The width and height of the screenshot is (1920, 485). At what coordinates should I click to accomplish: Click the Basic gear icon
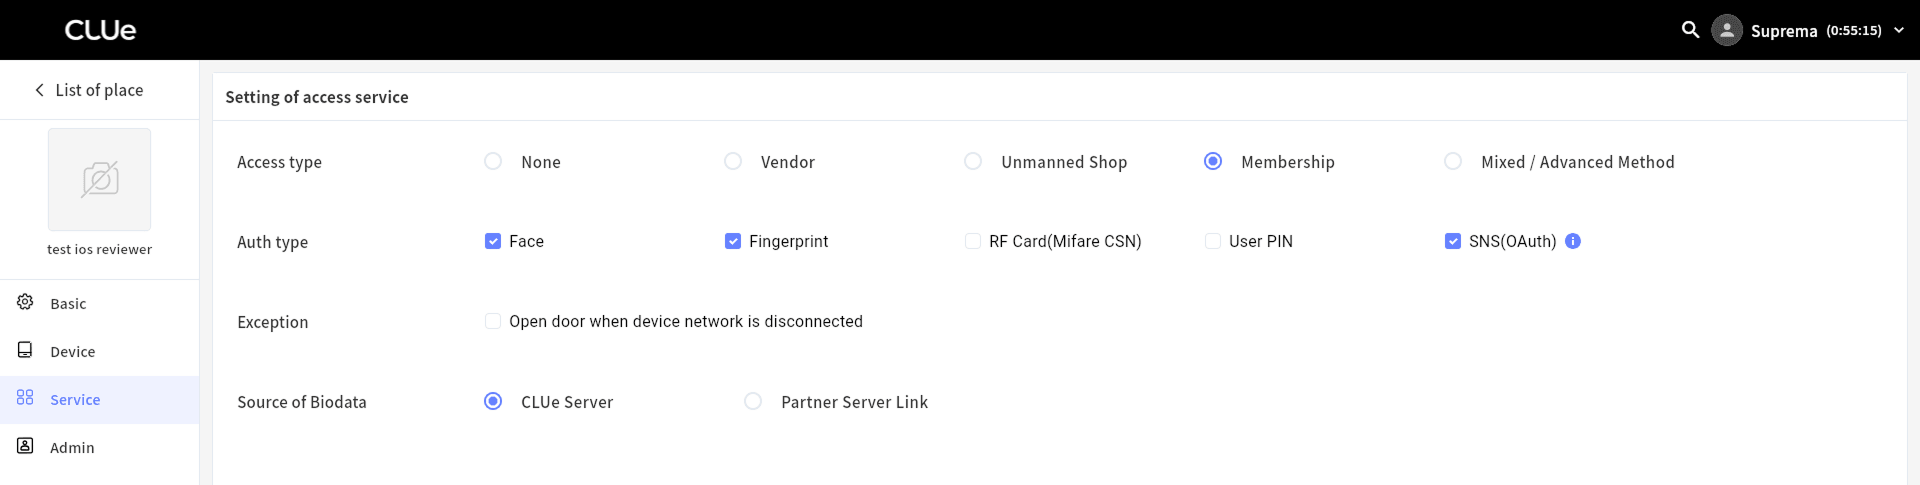coord(25,302)
